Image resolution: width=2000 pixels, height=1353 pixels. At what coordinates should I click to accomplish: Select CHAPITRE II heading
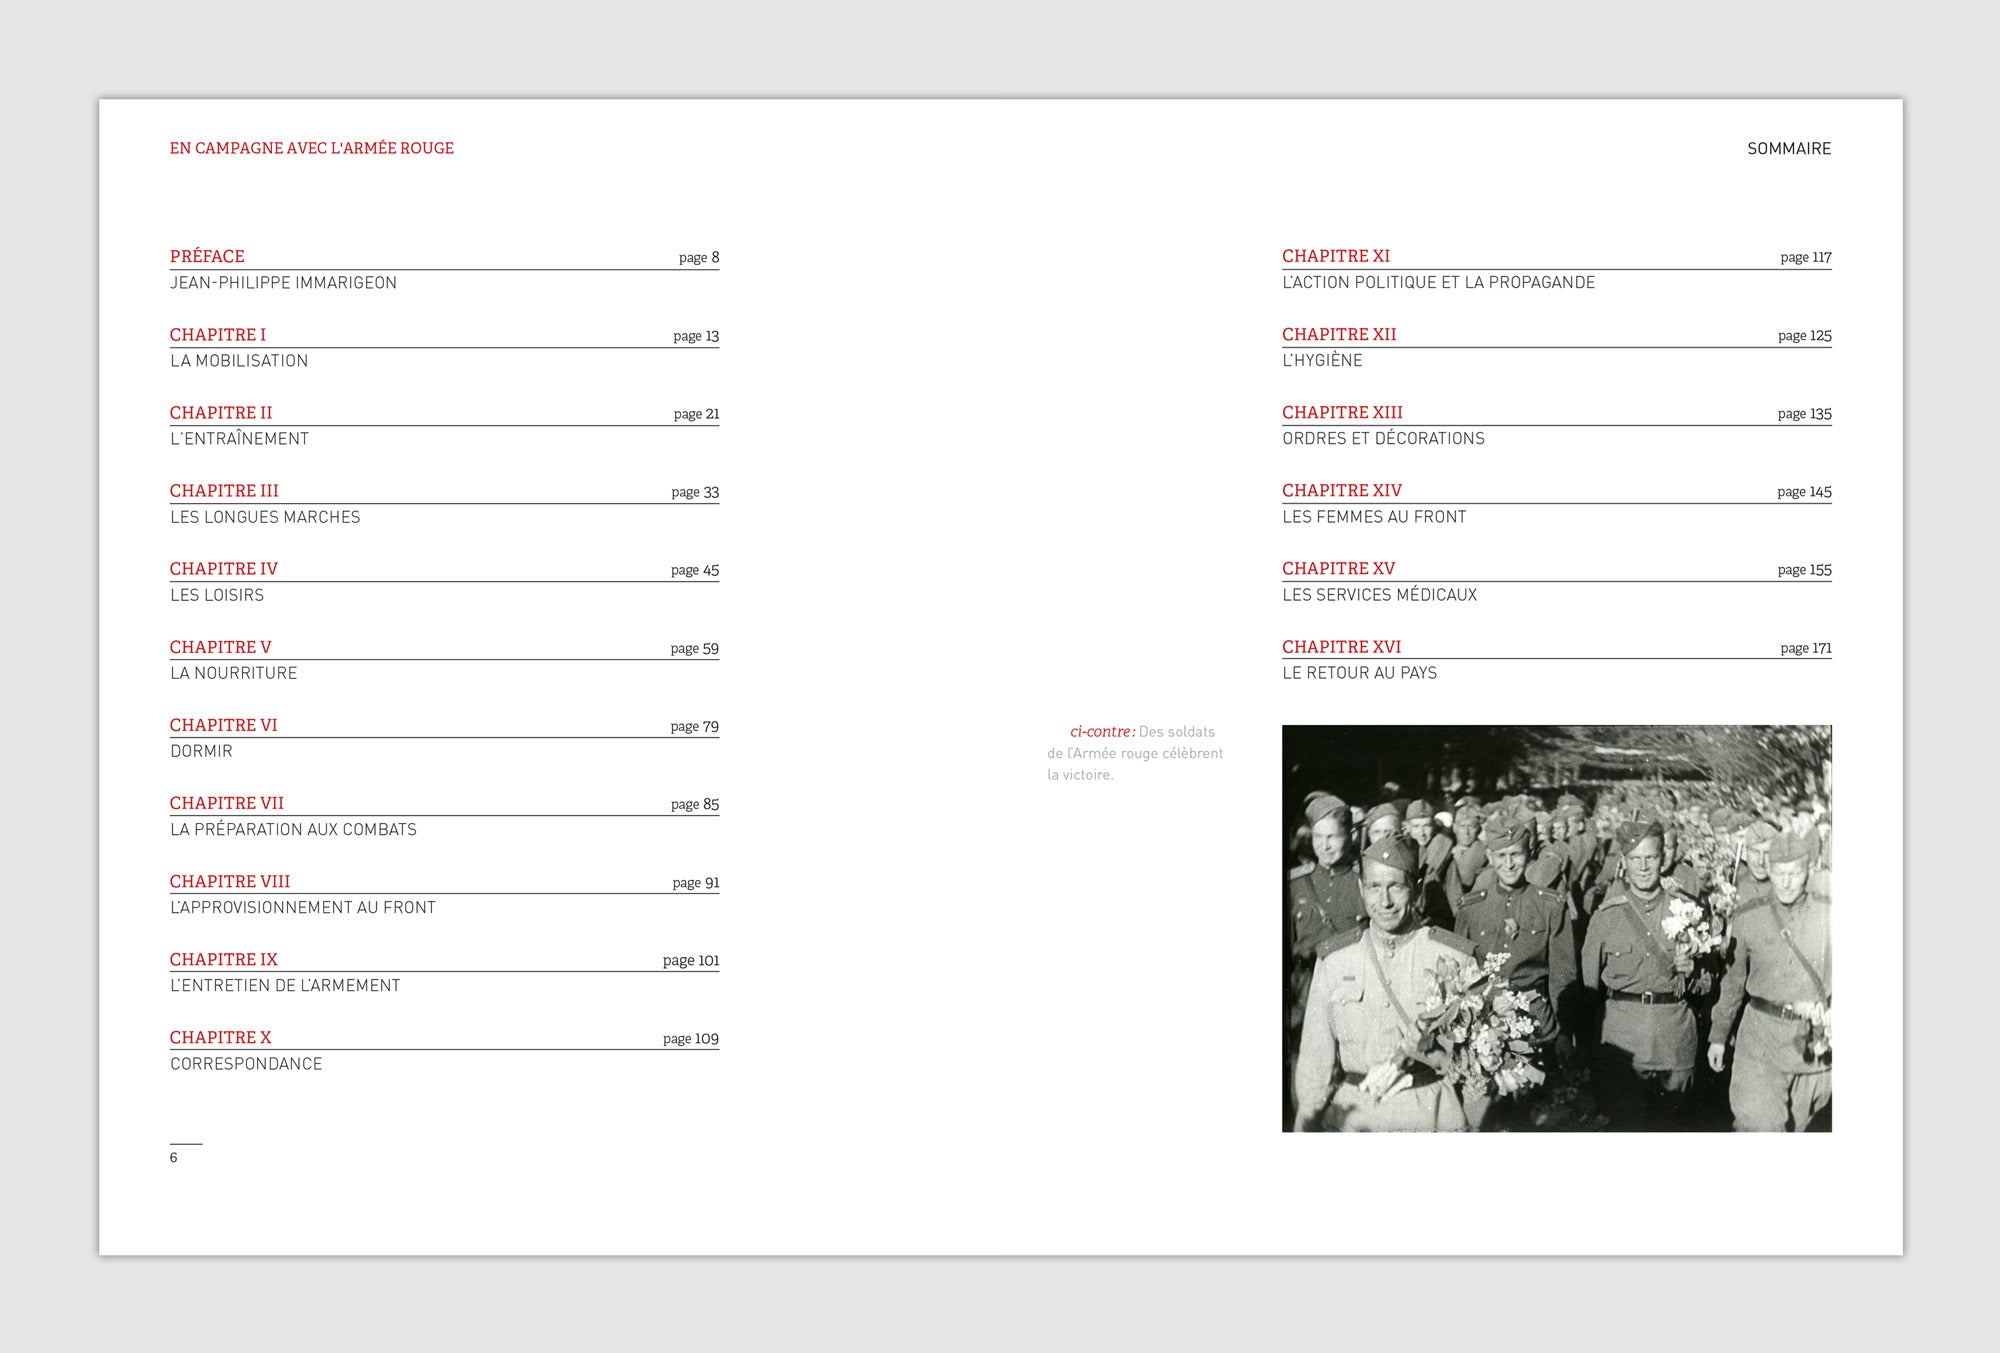(x=221, y=413)
